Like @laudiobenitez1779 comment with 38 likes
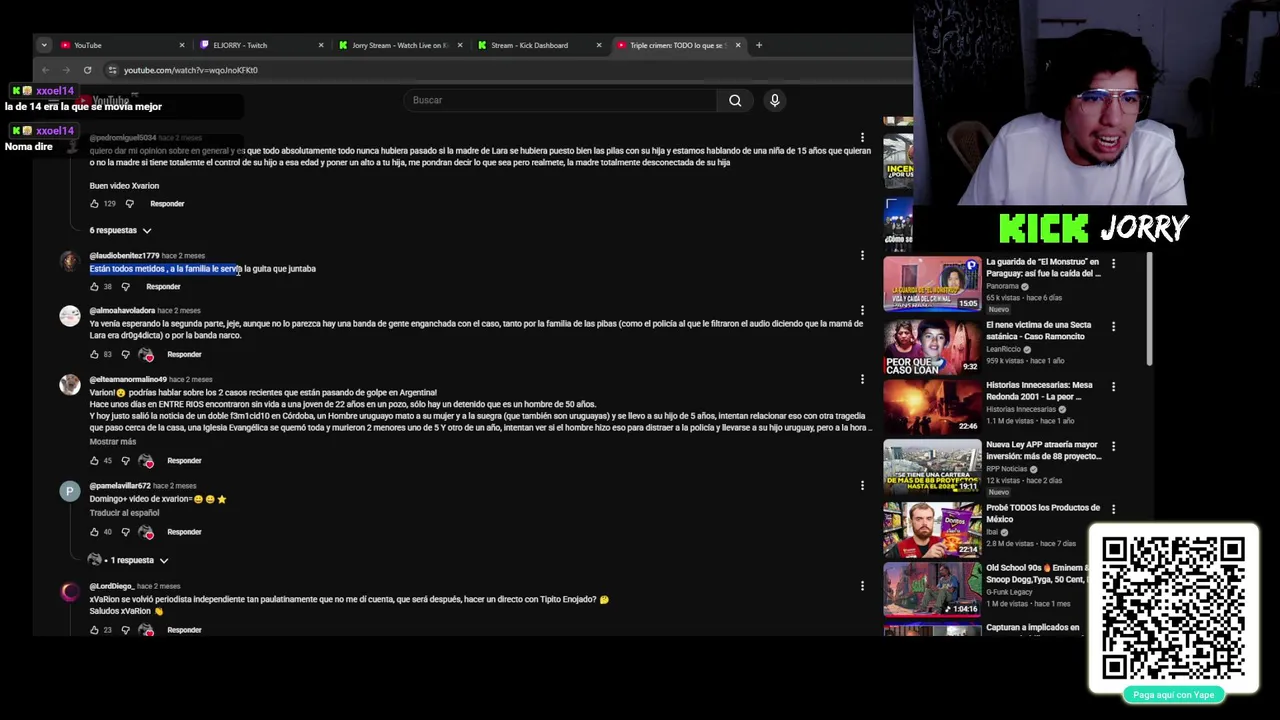This screenshot has width=1280, height=720. [x=94, y=287]
